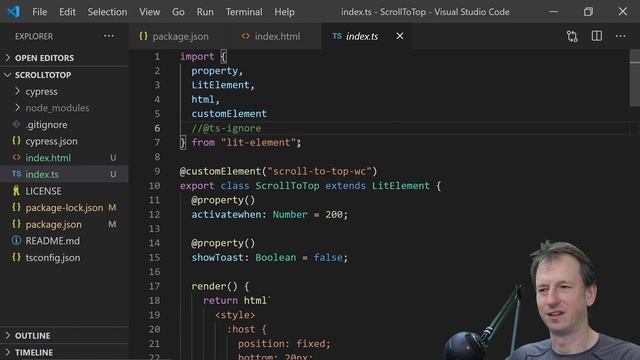This screenshot has height=360, width=640.
Task: Click the .gitignore file icon
Action: [x=16, y=124]
